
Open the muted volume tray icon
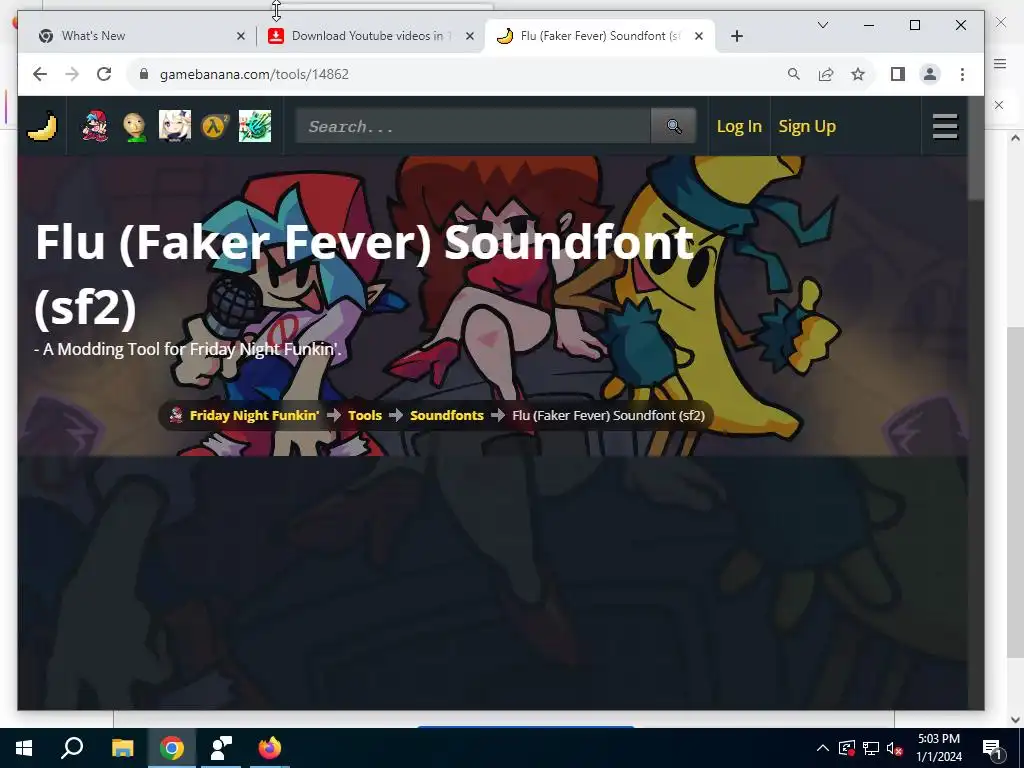(x=895, y=748)
